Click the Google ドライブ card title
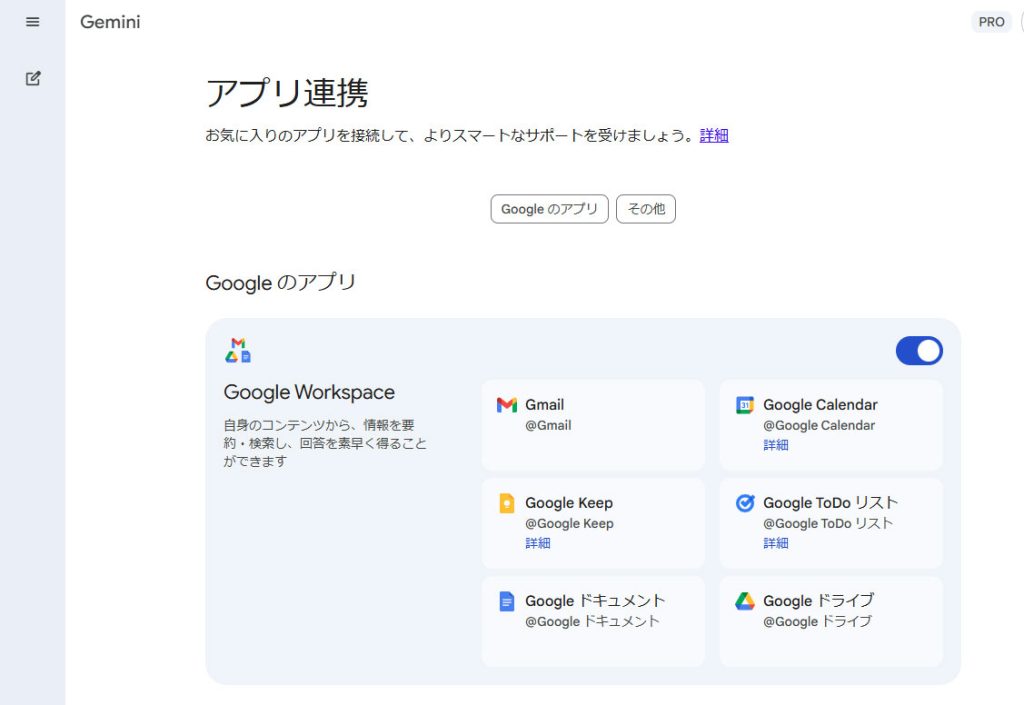 click(x=818, y=601)
